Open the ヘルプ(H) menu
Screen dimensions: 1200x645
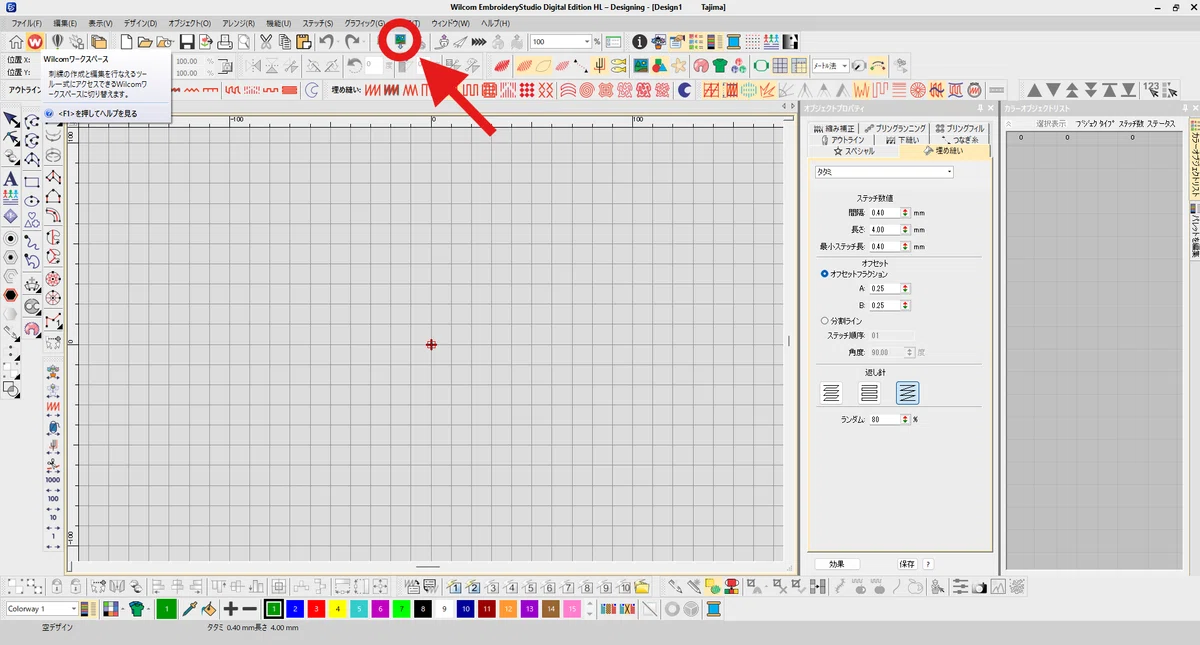pos(495,22)
